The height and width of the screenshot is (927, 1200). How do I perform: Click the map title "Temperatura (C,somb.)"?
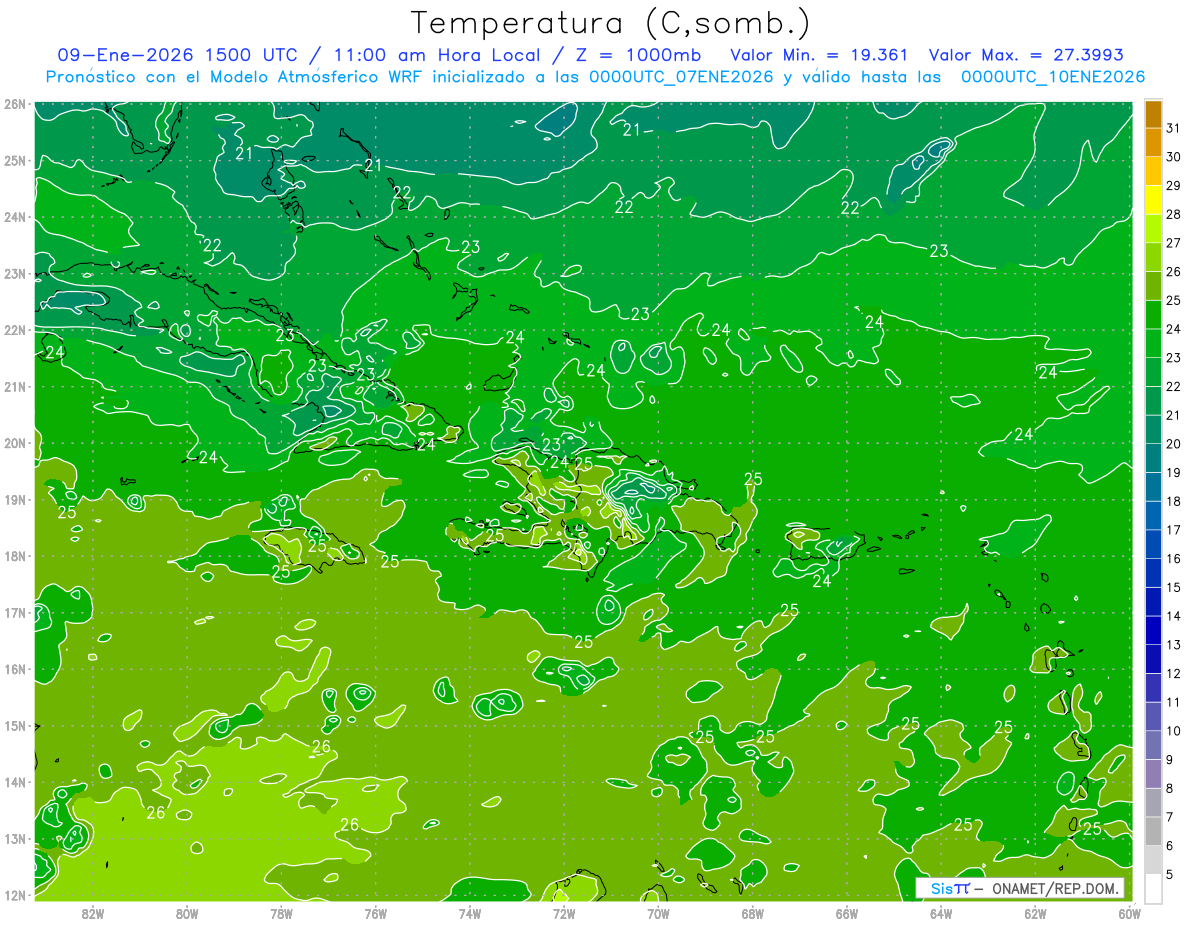(x=611, y=23)
